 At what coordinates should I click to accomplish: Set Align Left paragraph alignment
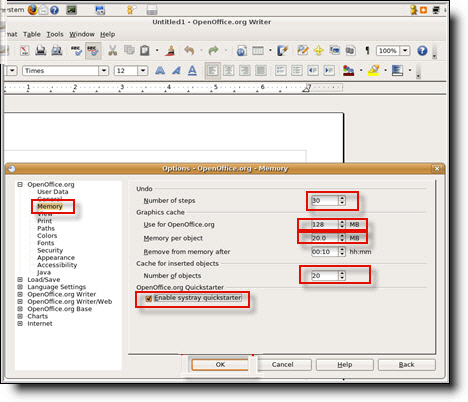pos(212,70)
